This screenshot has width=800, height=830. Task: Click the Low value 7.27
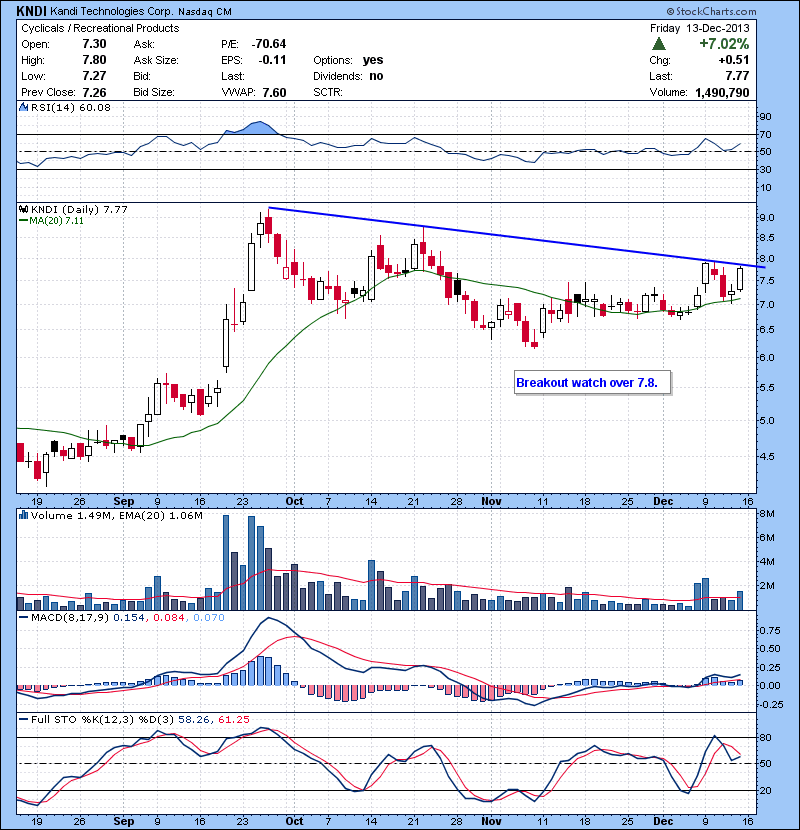point(94,76)
